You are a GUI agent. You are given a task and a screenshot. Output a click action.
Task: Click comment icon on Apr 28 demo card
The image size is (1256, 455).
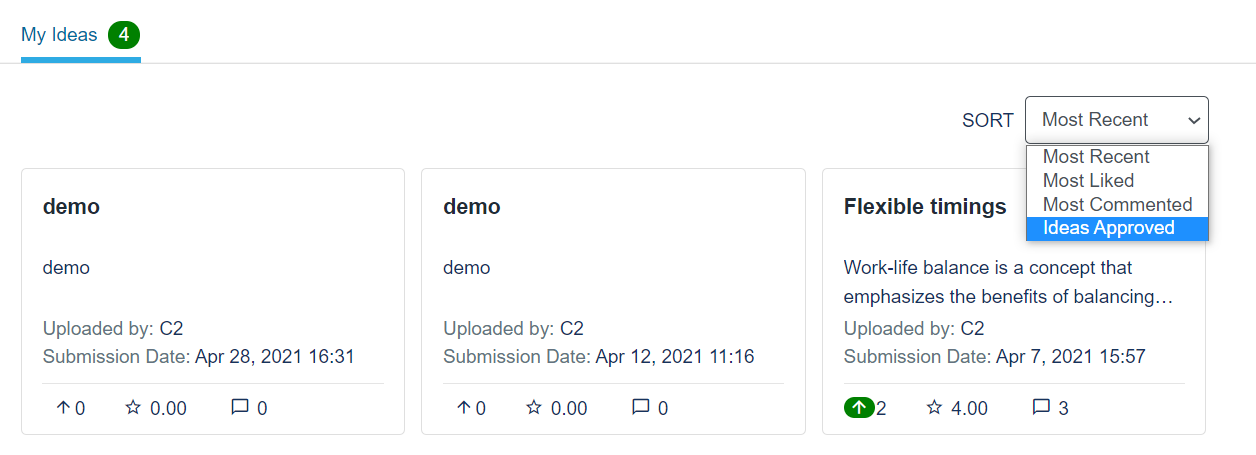tap(240, 408)
